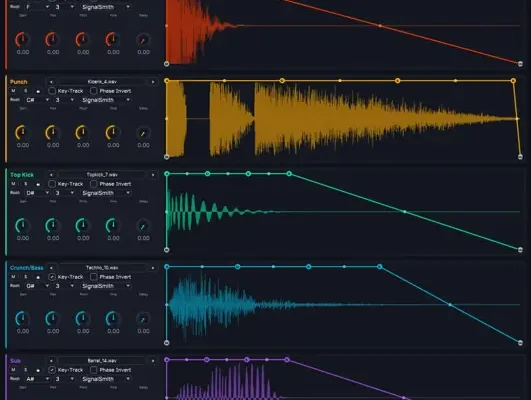Load next sample in Sub layer
The width and height of the screenshot is (531, 400).
pos(153,361)
